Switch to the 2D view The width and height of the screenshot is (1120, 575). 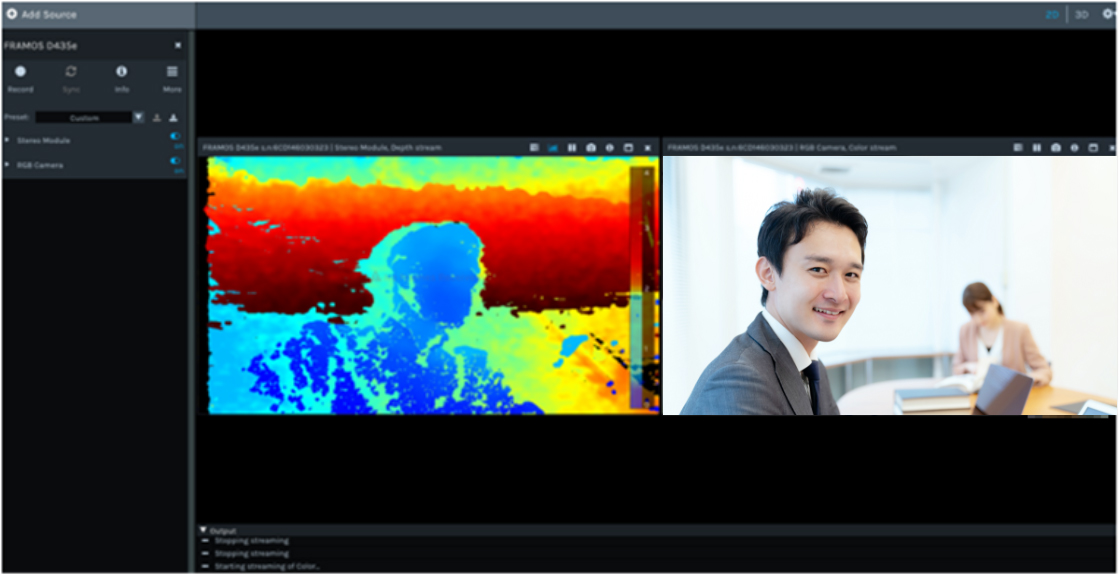(x=1052, y=15)
